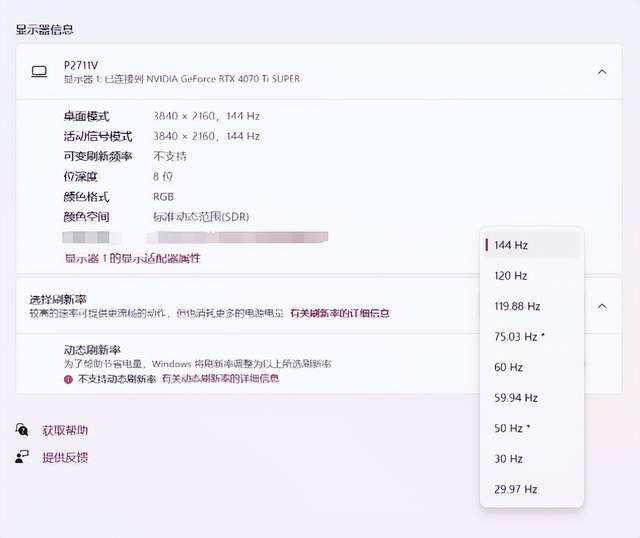The width and height of the screenshot is (640, 538).
Task: Click the 活动信号模式 resolution value
Action: 207,136
